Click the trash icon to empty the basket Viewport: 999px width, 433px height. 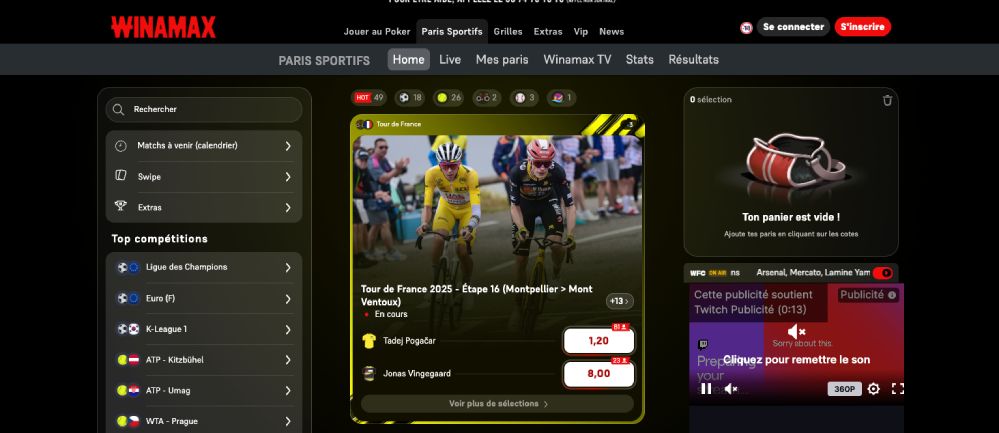887,100
